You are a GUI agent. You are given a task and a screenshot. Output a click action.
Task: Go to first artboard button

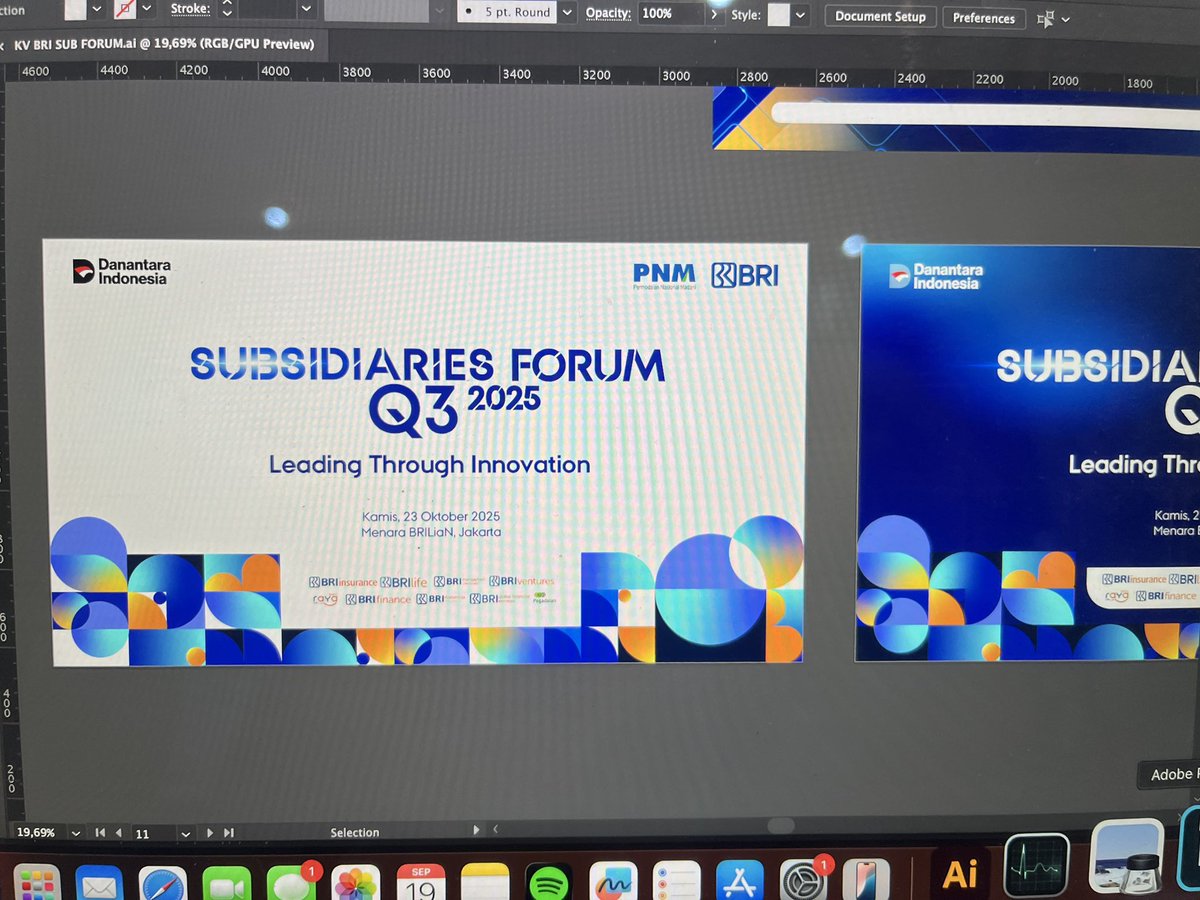coord(100,832)
